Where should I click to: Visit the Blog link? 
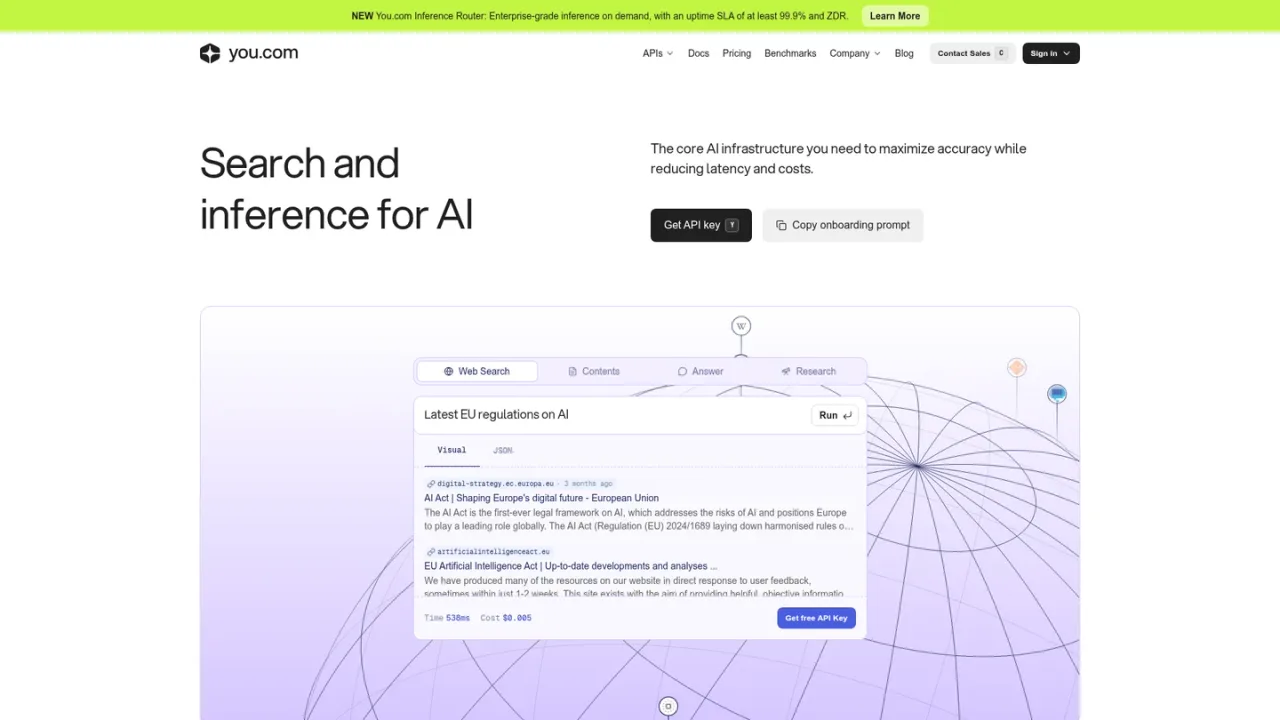click(x=904, y=53)
